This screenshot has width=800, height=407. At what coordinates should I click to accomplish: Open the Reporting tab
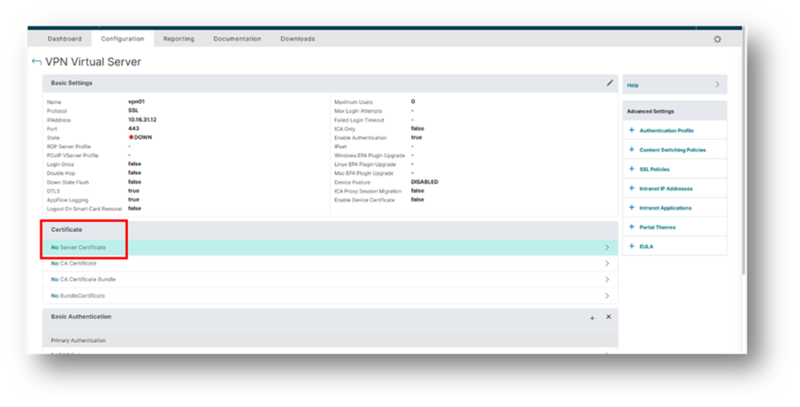click(179, 39)
